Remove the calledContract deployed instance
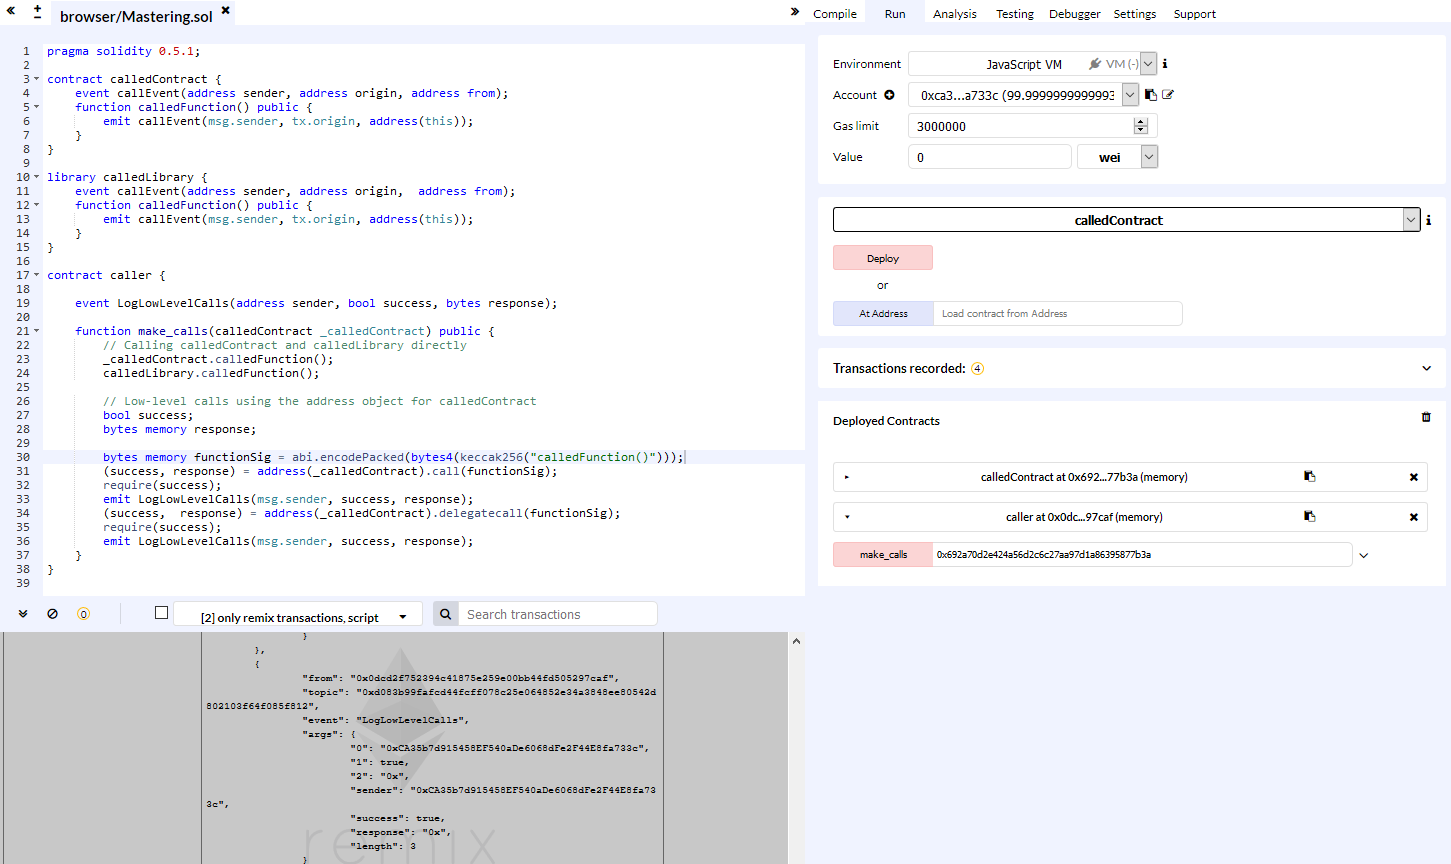Screen dimensions: 1451x864 pos(1414,477)
